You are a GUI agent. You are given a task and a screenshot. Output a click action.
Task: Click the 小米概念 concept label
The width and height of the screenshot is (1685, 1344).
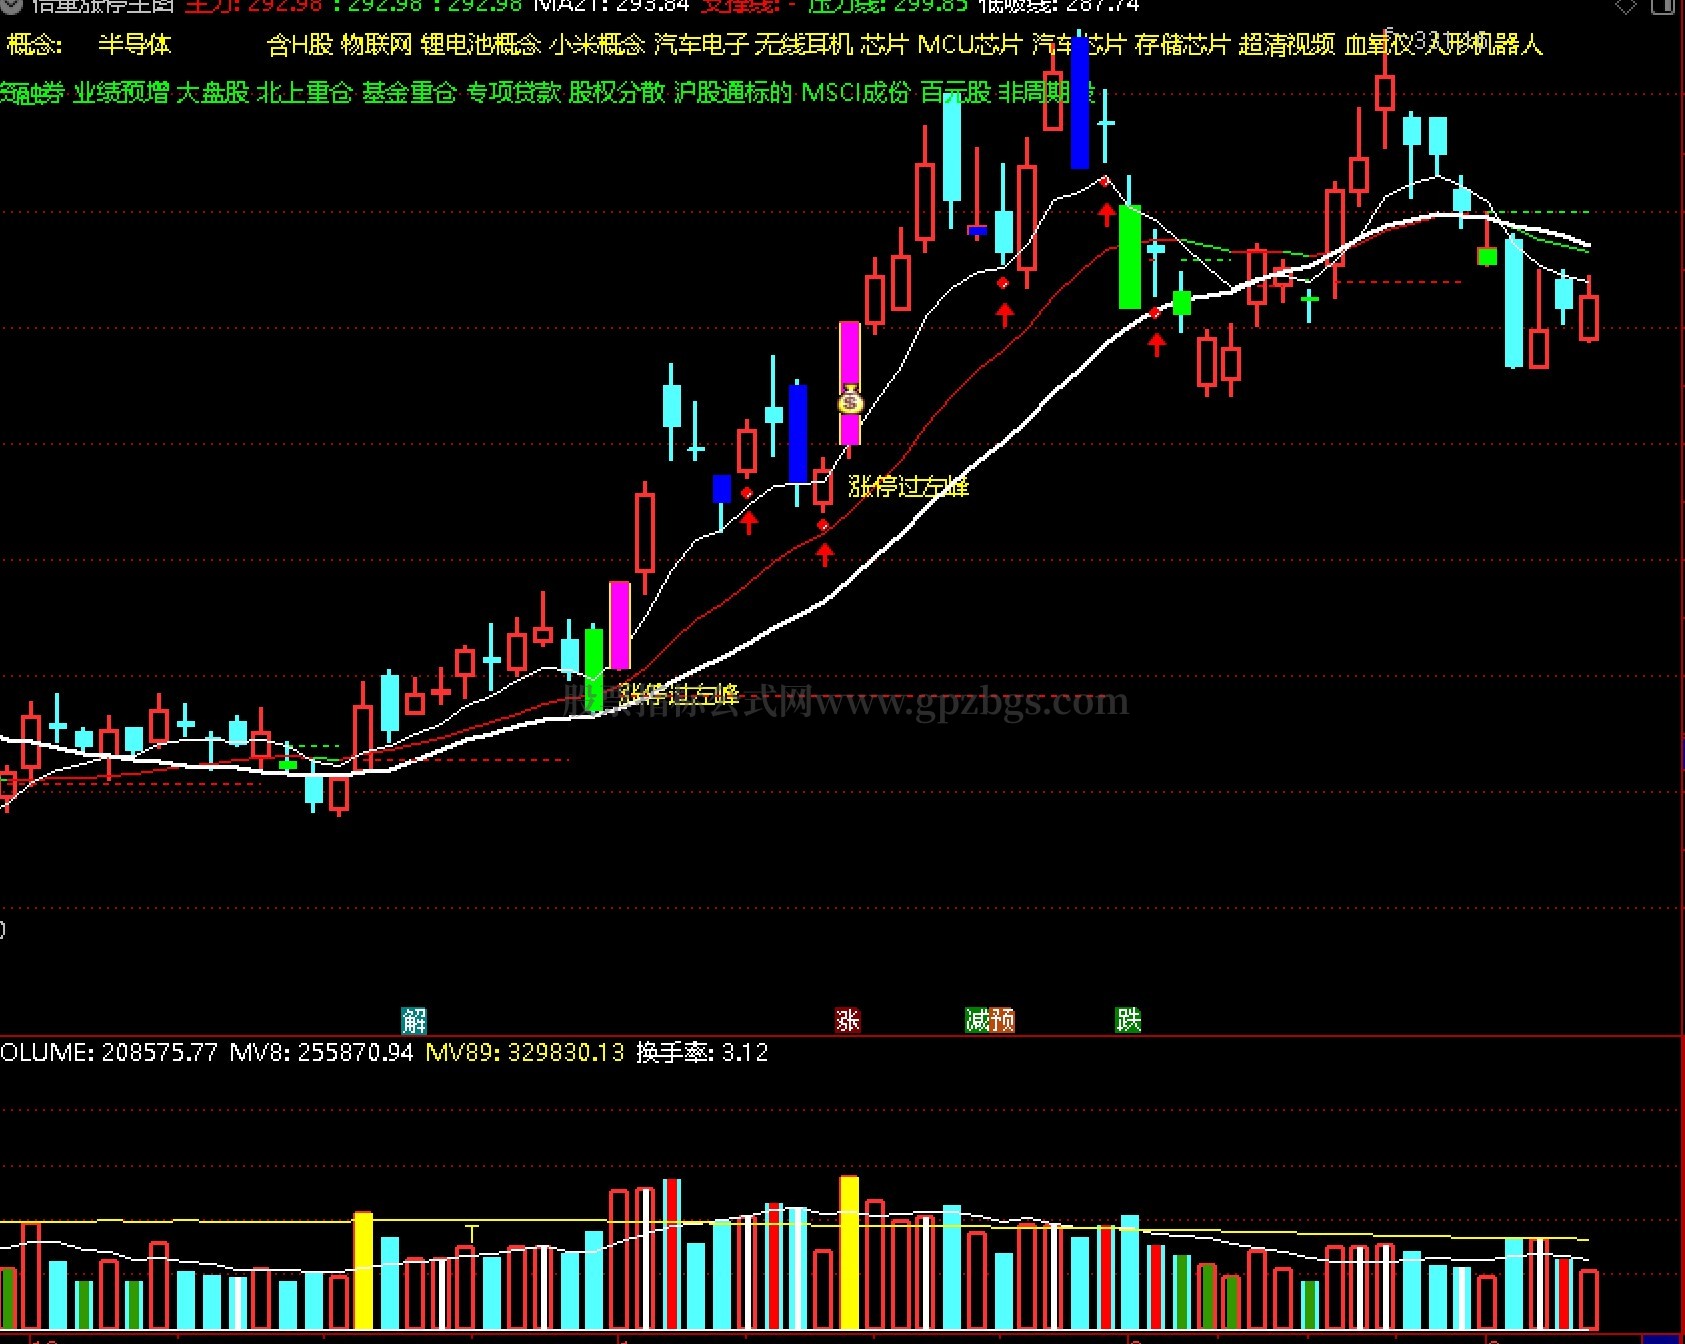(597, 45)
